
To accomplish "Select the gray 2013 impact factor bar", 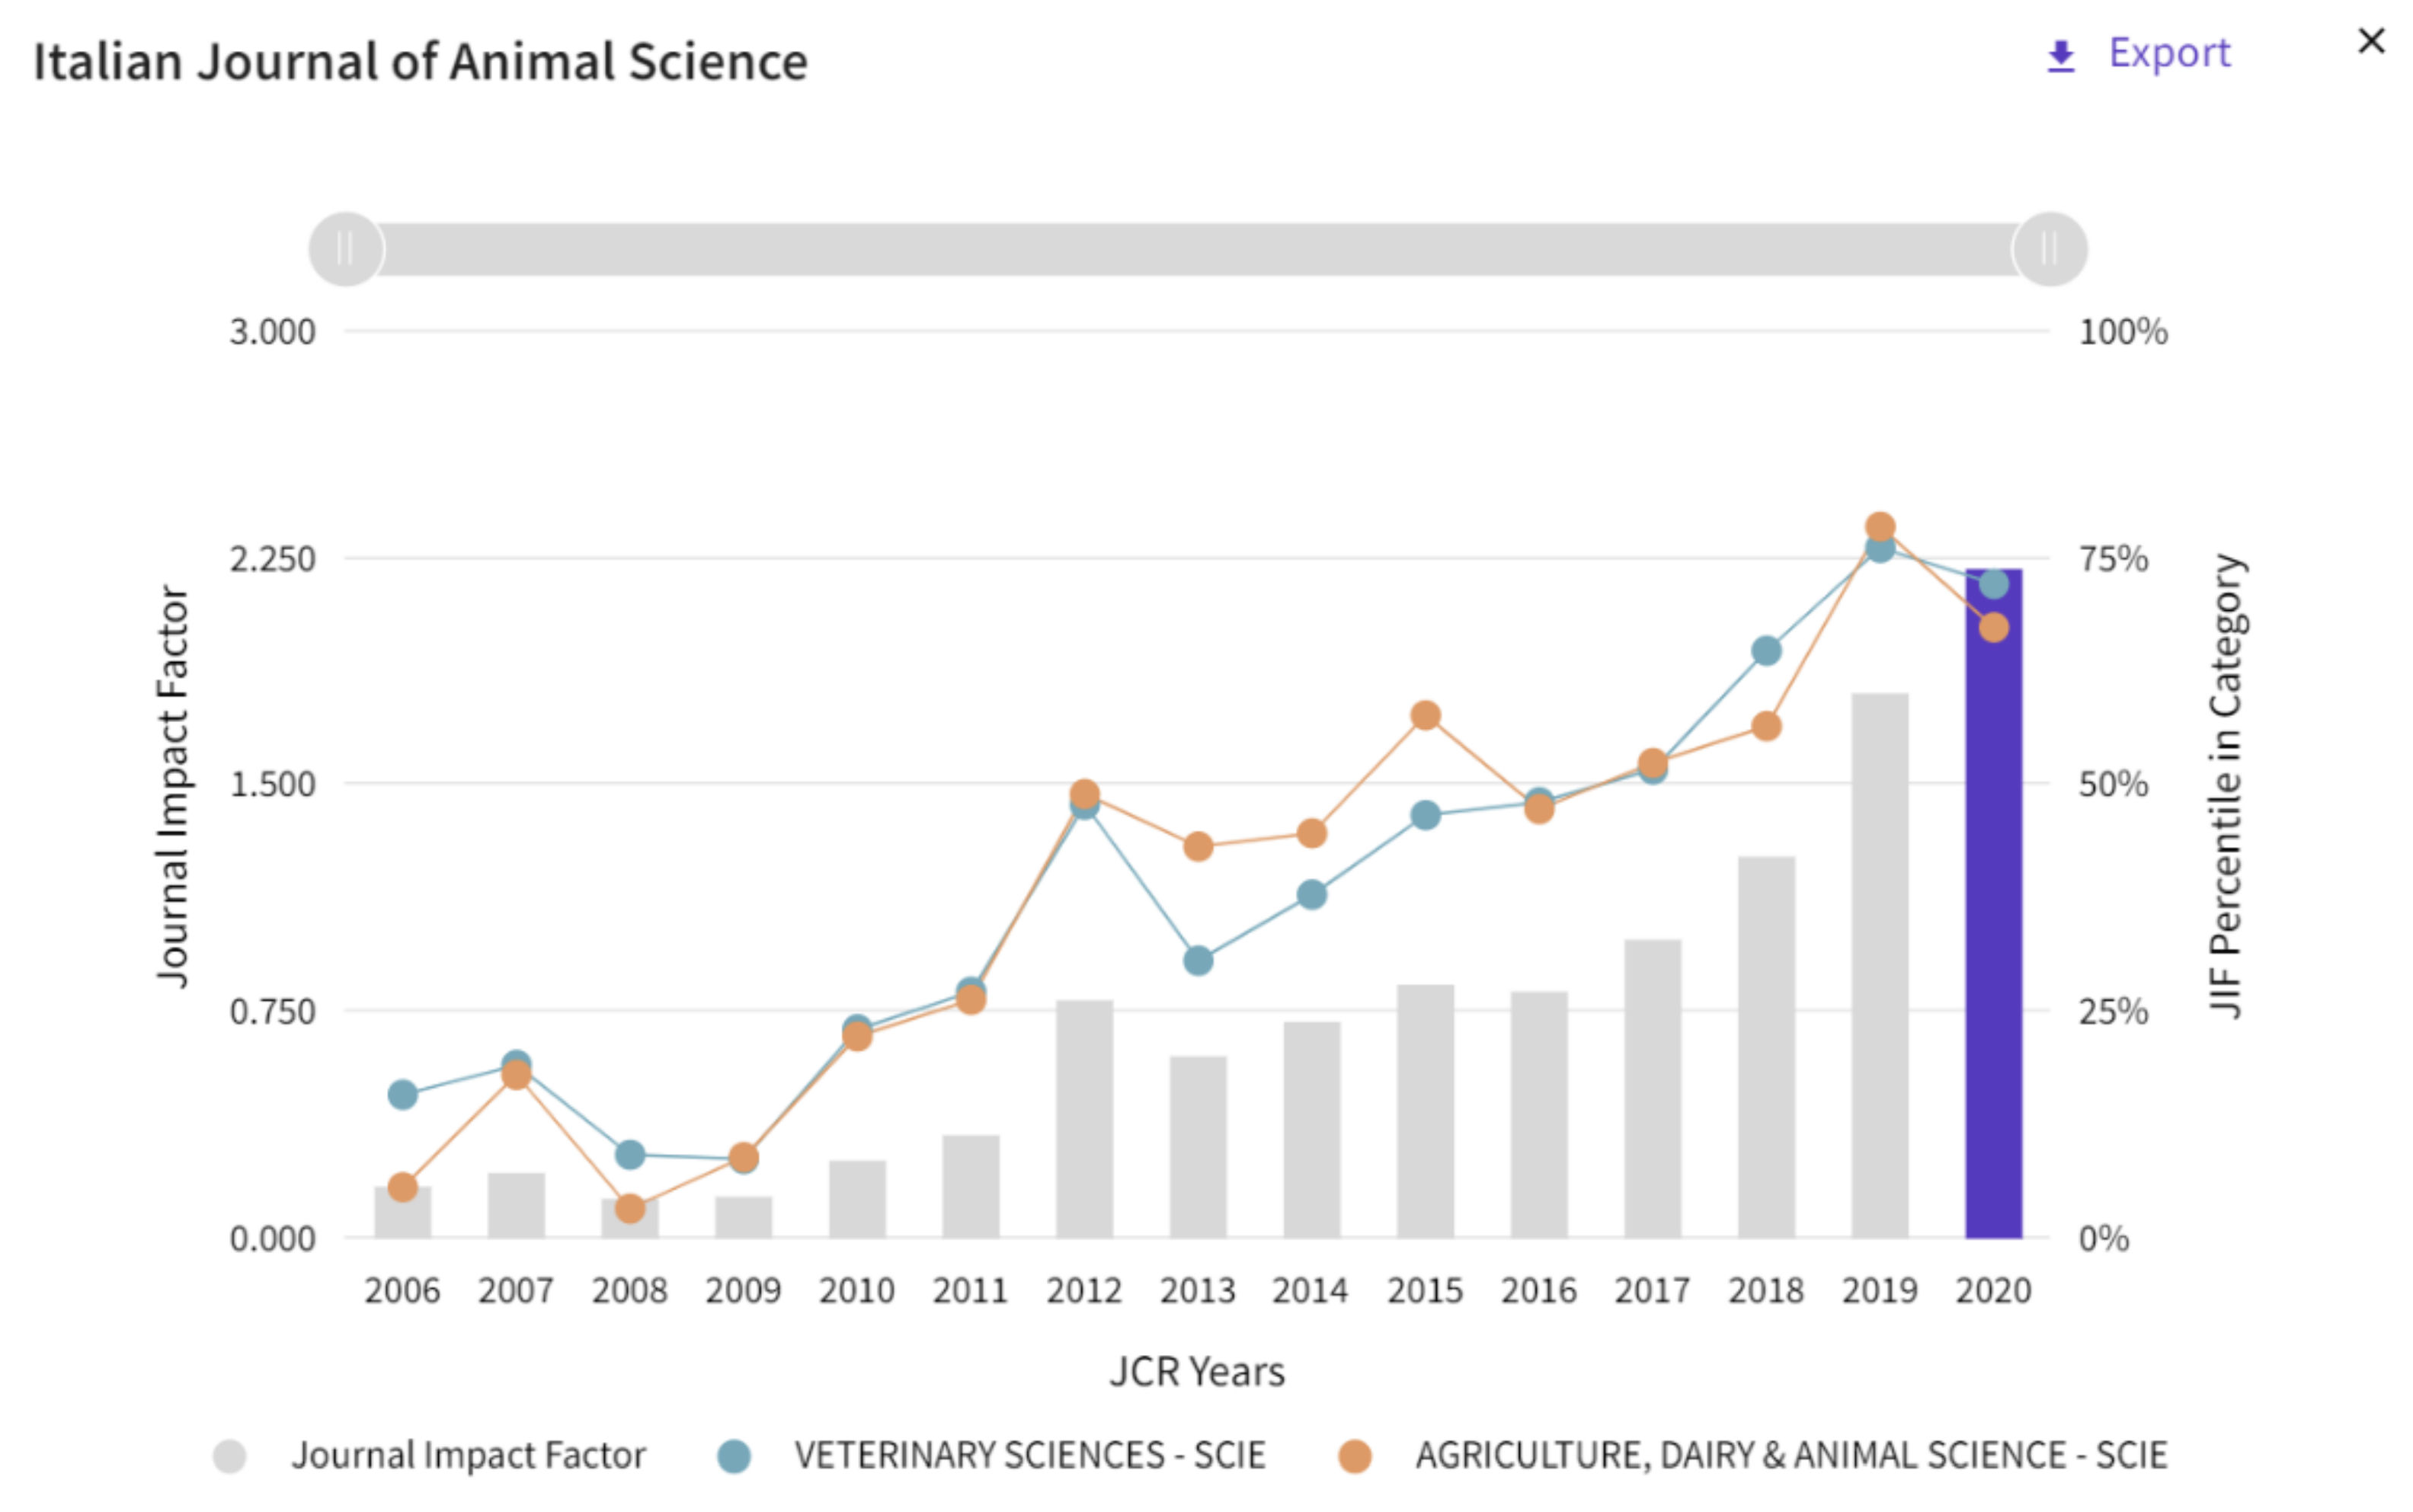I will 1198,1147.
